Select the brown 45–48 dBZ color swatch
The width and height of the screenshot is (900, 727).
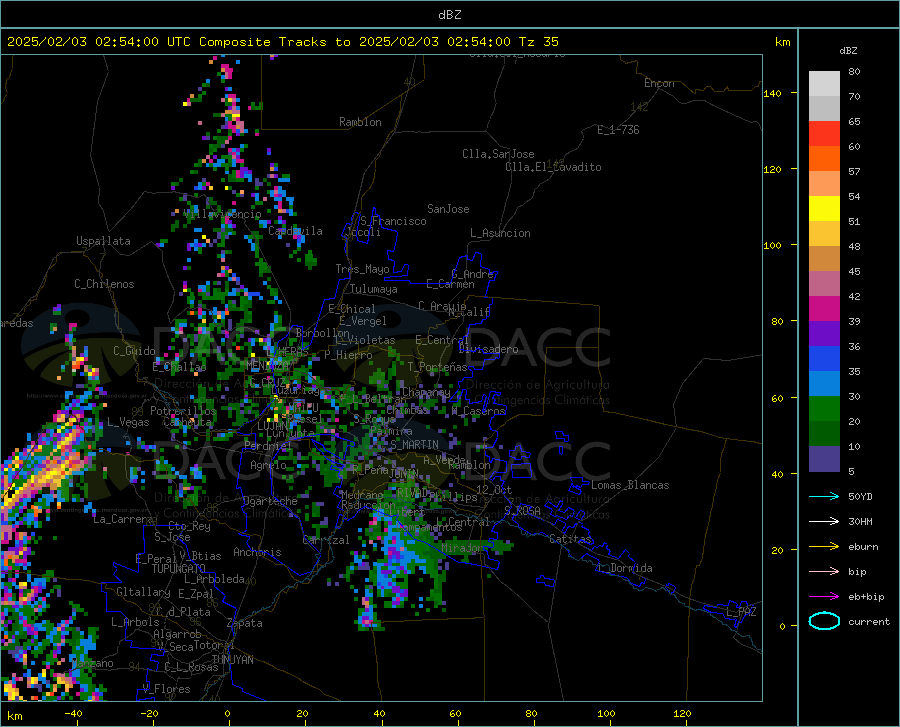pos(824,259)
